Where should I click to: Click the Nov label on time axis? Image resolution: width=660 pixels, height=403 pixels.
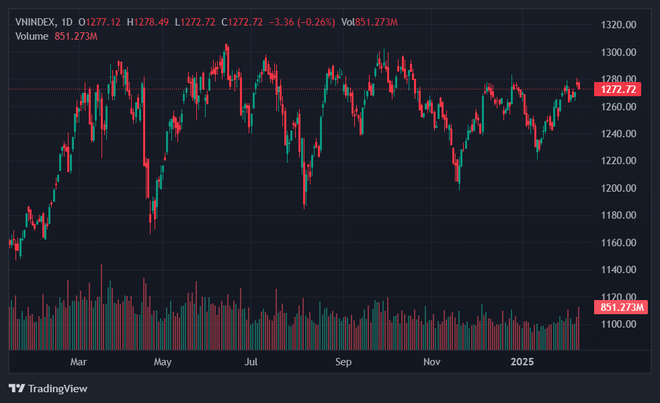pos(432,362)
